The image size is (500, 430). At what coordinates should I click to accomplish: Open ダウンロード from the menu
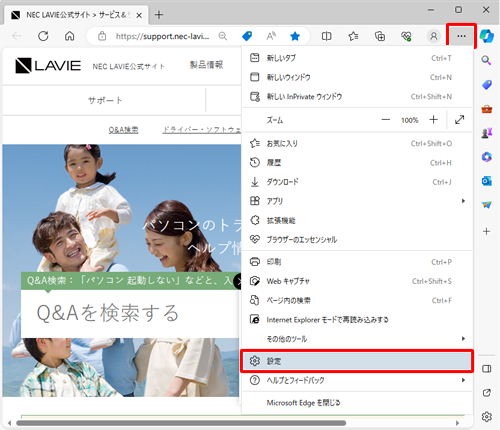coord(357,182)
